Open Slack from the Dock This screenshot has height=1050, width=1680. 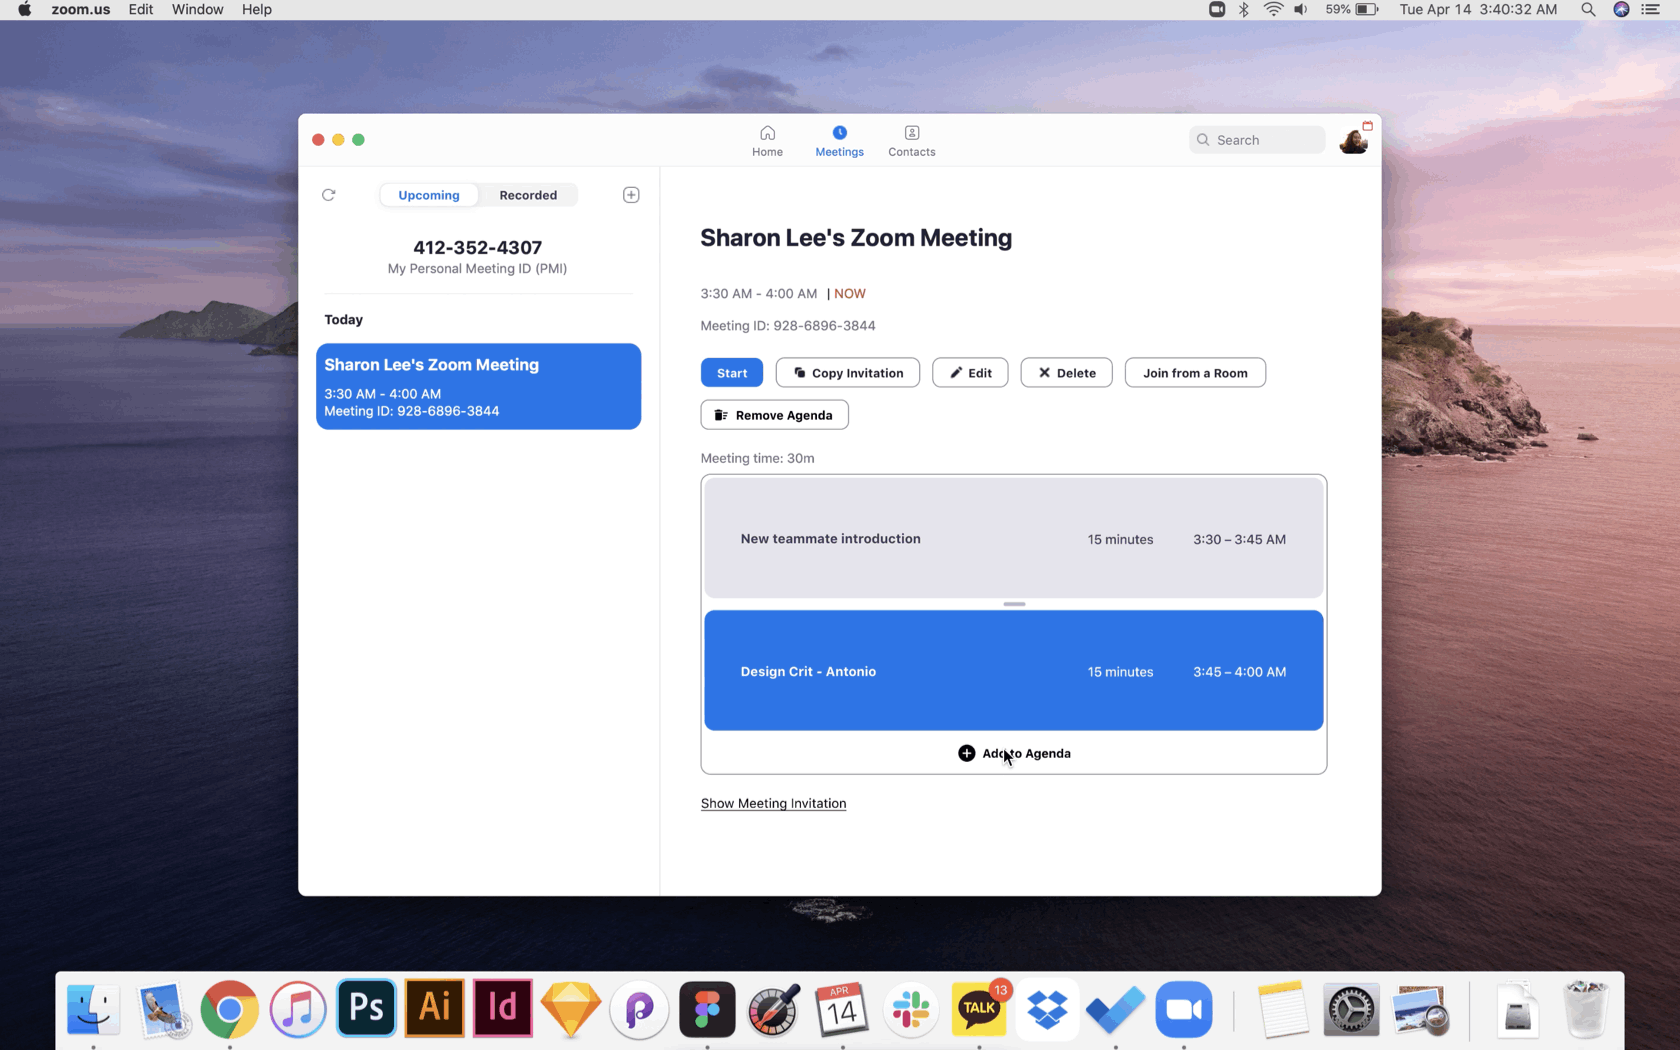[910, 1008]
